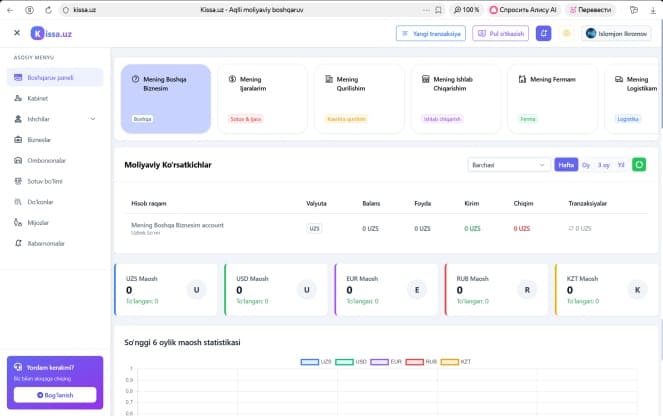This screenshot has width=663, height=416.
Task: Click the Xabarnomalar bell icon in sidebar
Action: (x=18, y=243)
